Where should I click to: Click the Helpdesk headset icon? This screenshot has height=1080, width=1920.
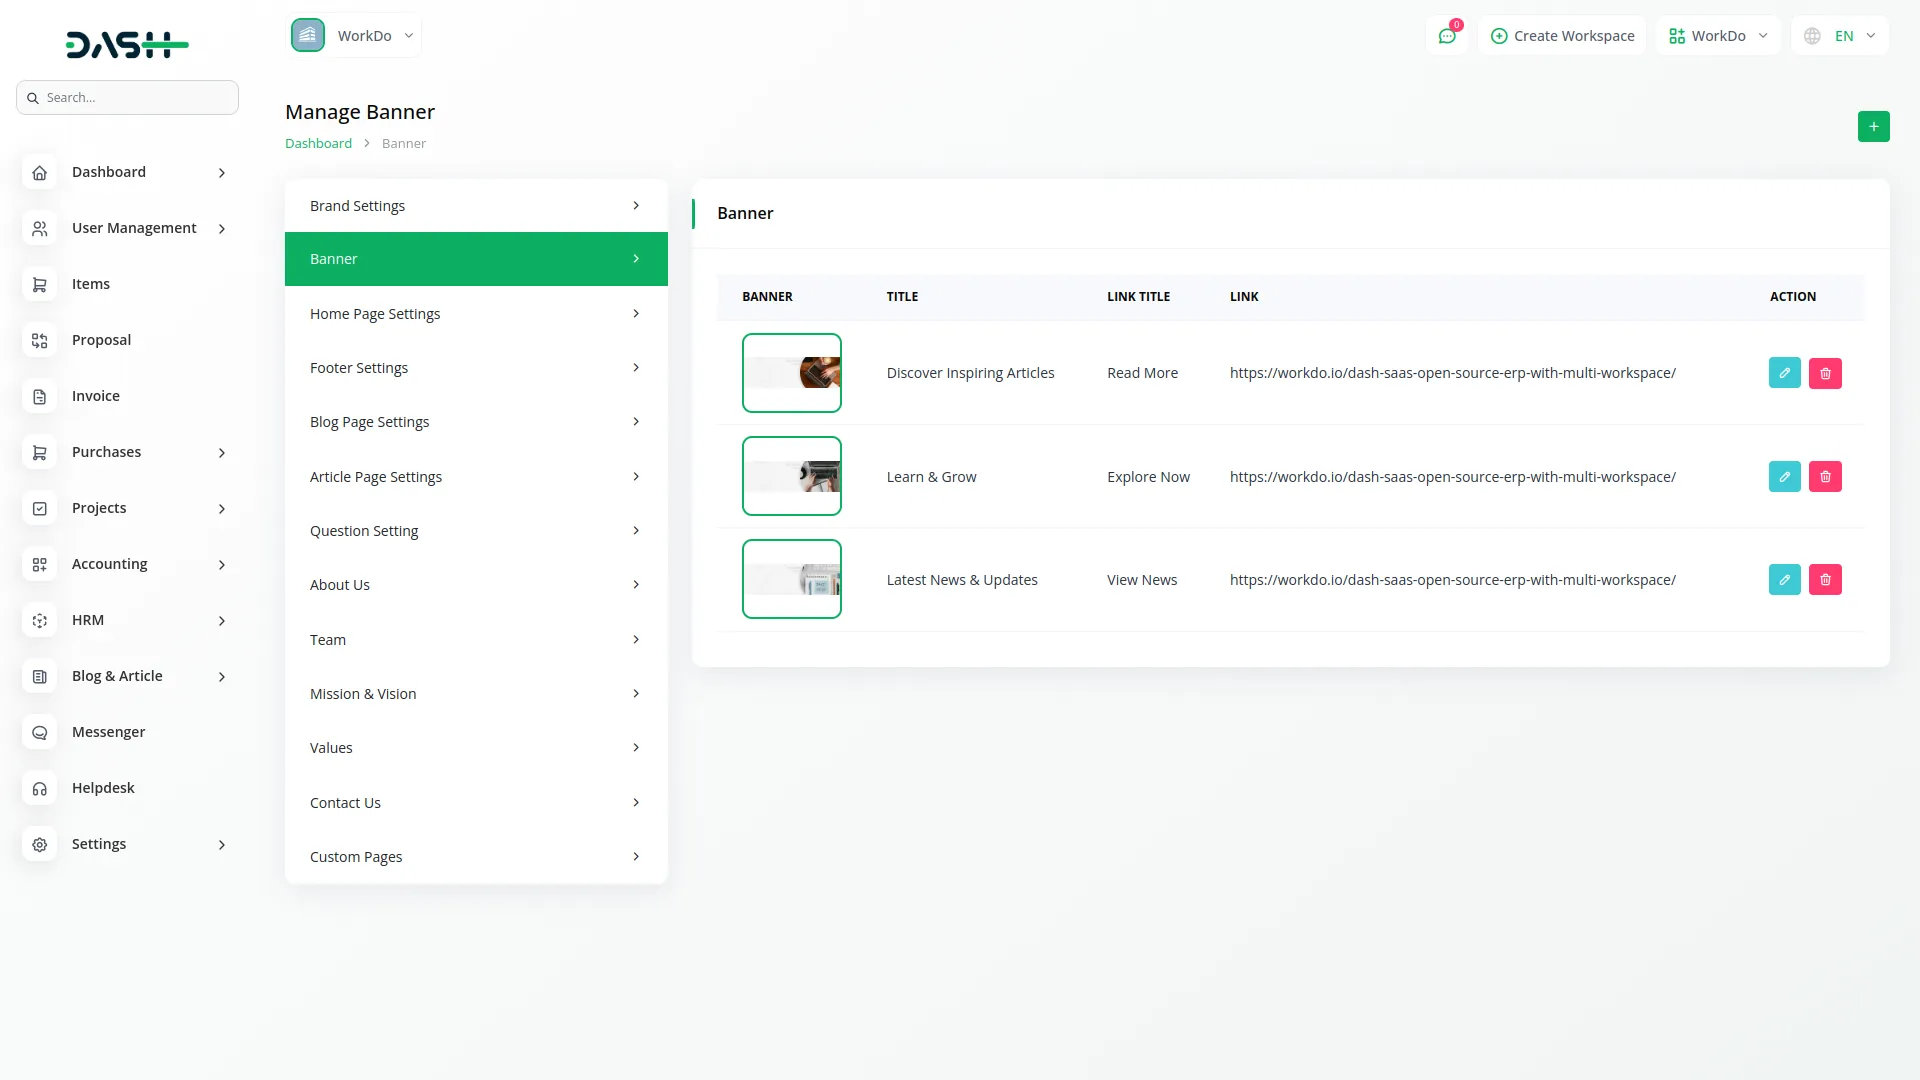point(39,789)
